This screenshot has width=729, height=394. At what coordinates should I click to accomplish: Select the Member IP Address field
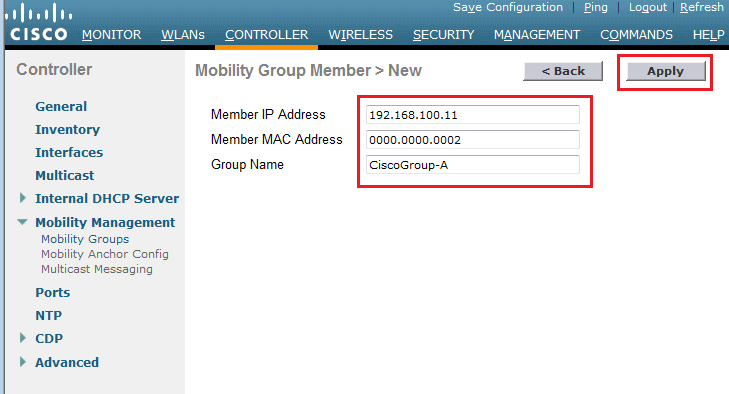[x=473, y=115]
